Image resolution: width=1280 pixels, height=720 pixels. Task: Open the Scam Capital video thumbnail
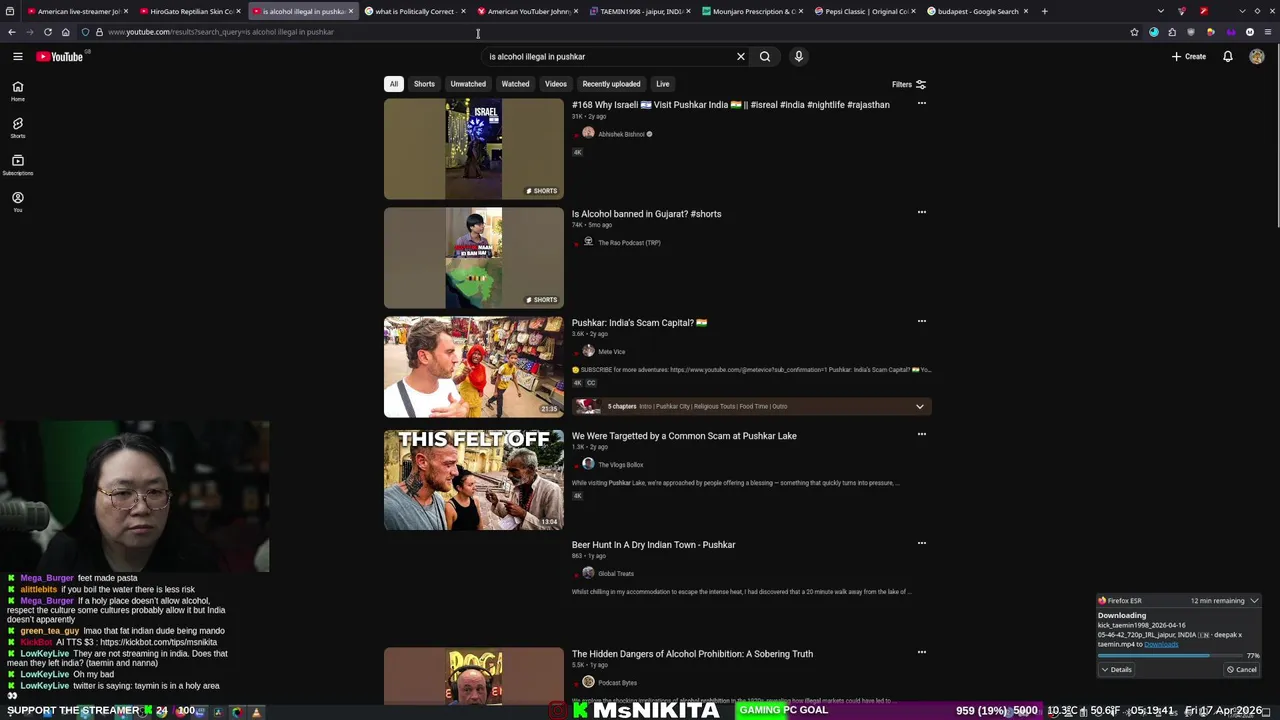tap(474, 367)
